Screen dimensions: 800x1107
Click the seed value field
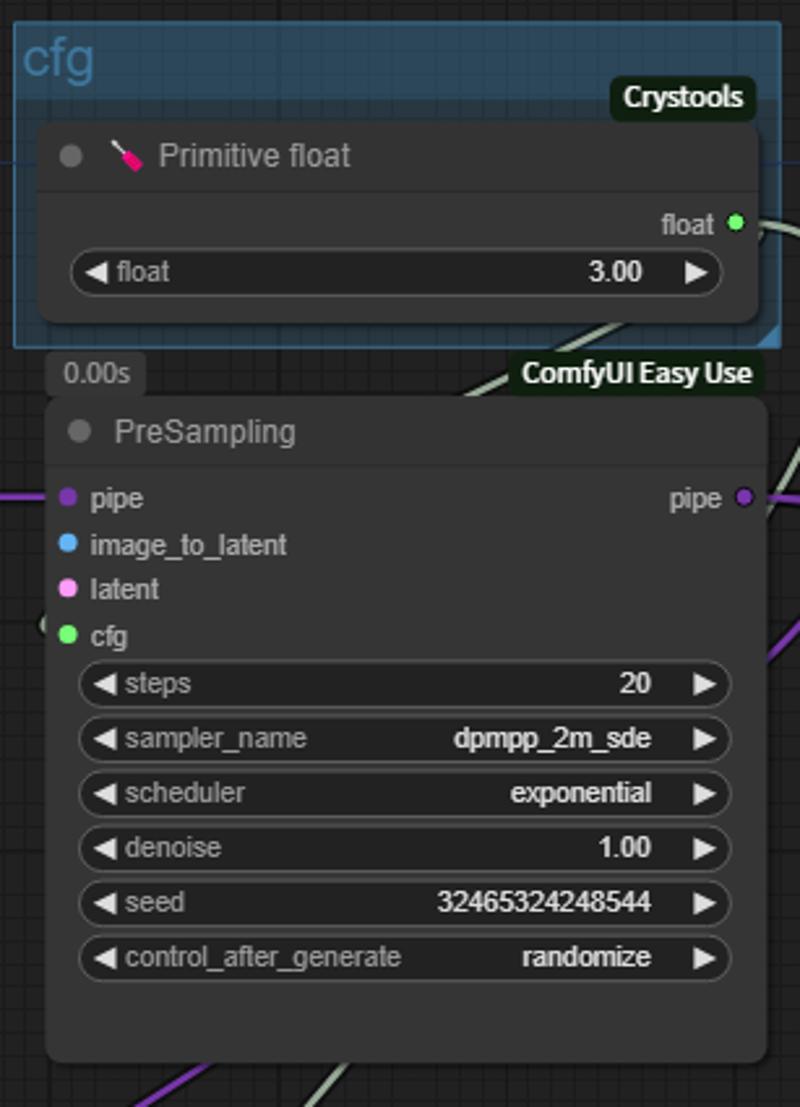[404, 902]
